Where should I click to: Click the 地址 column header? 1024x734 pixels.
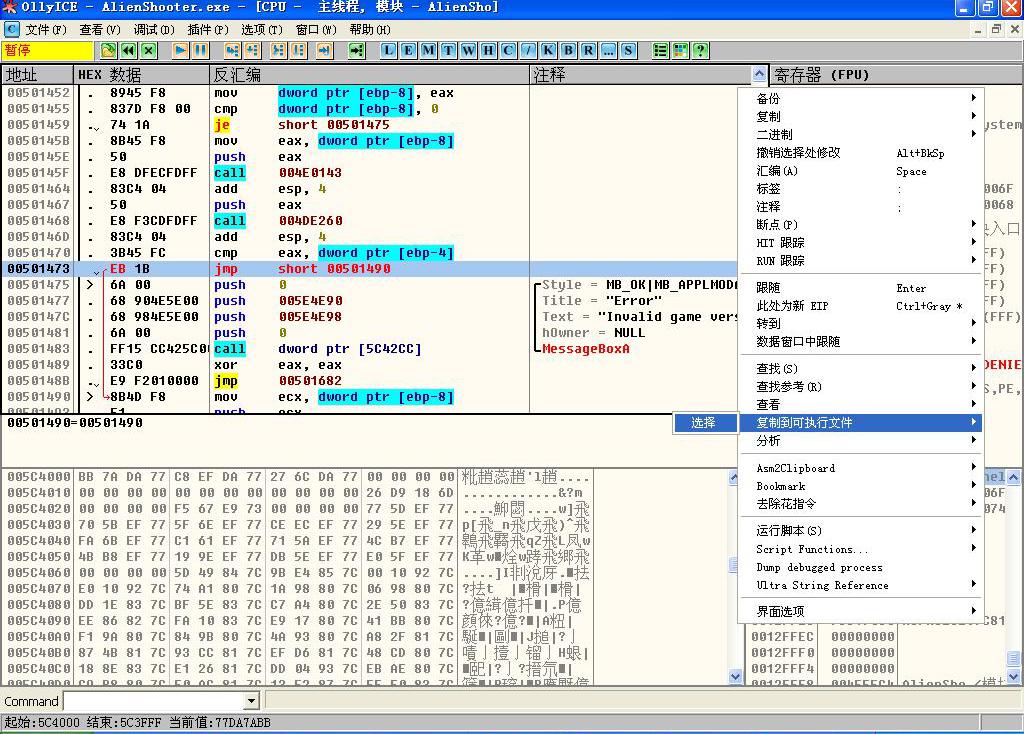(37, 74)
